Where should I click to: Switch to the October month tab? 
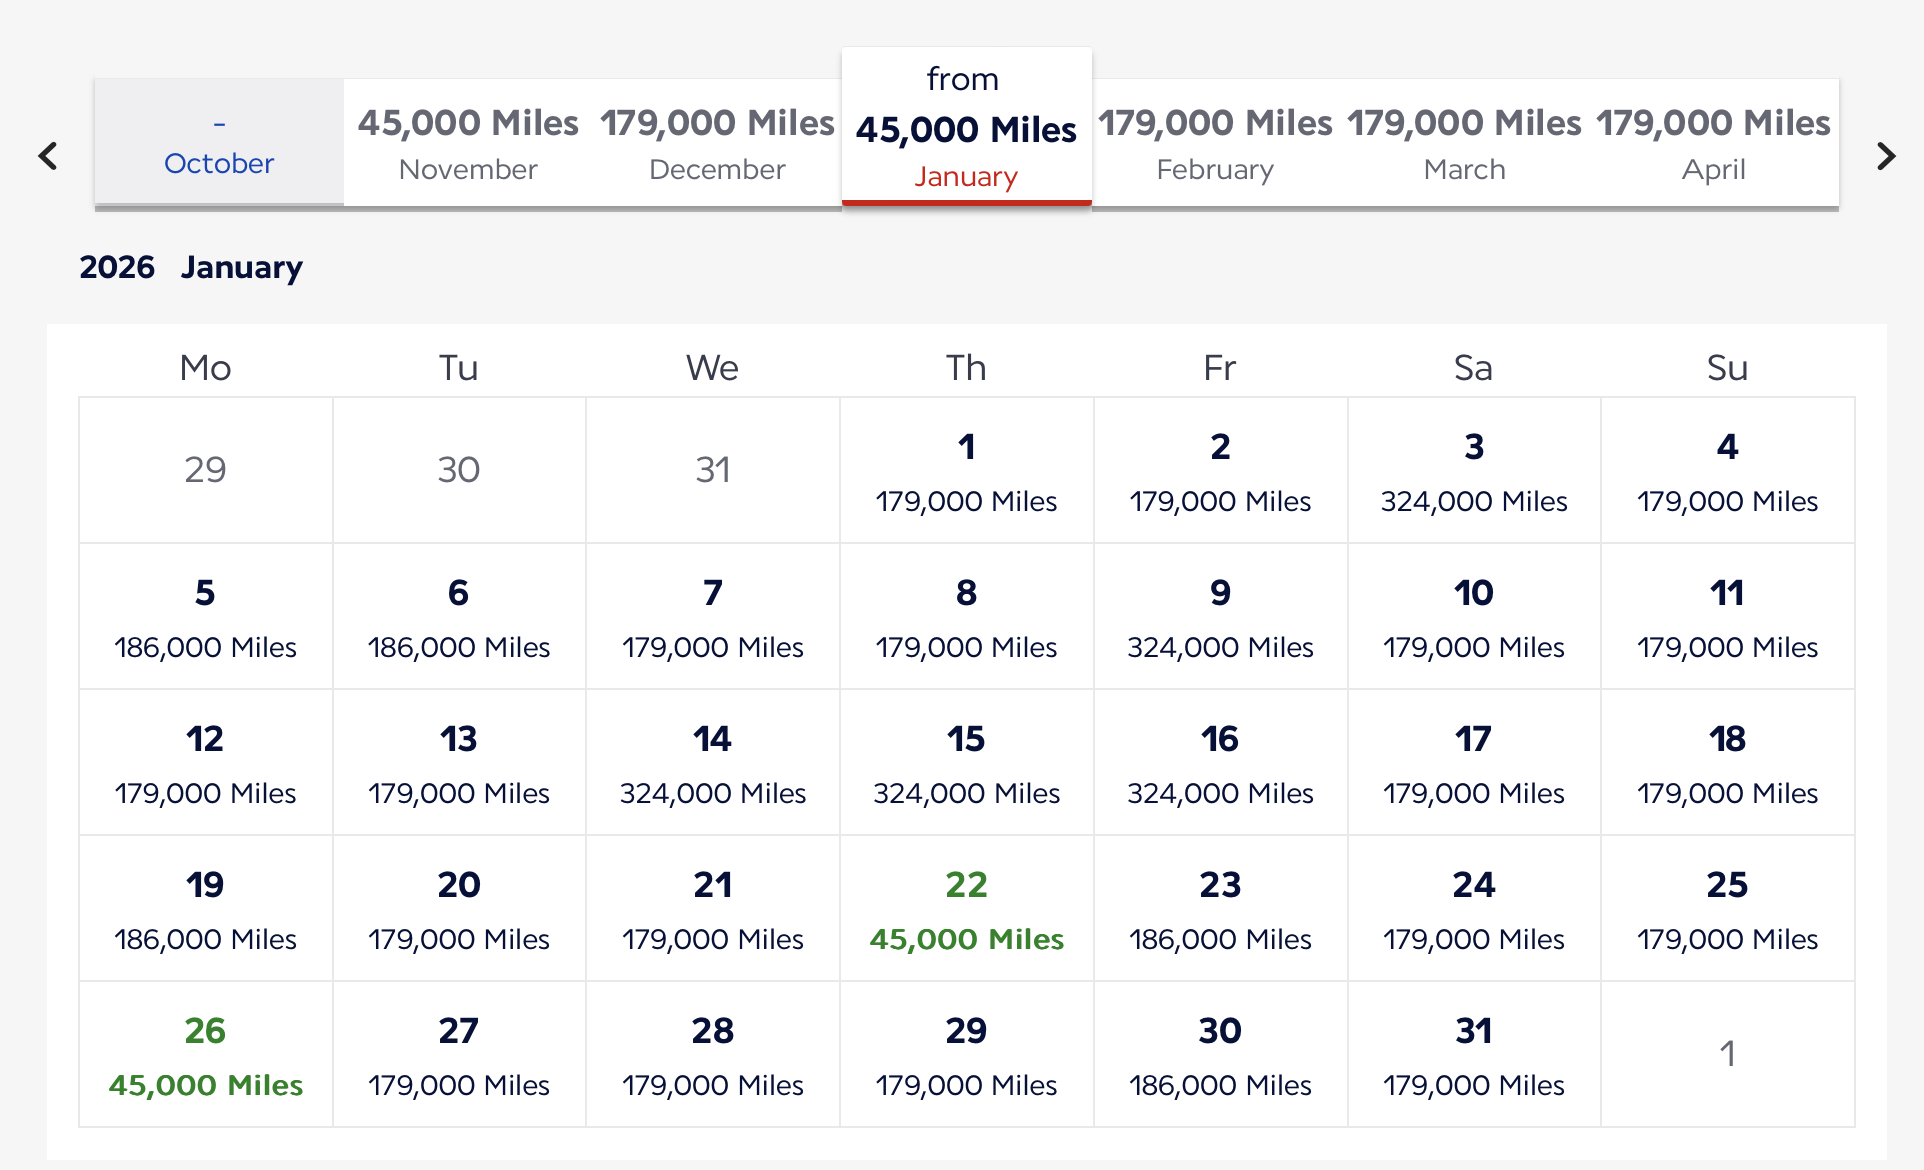[x=219, y=143]
